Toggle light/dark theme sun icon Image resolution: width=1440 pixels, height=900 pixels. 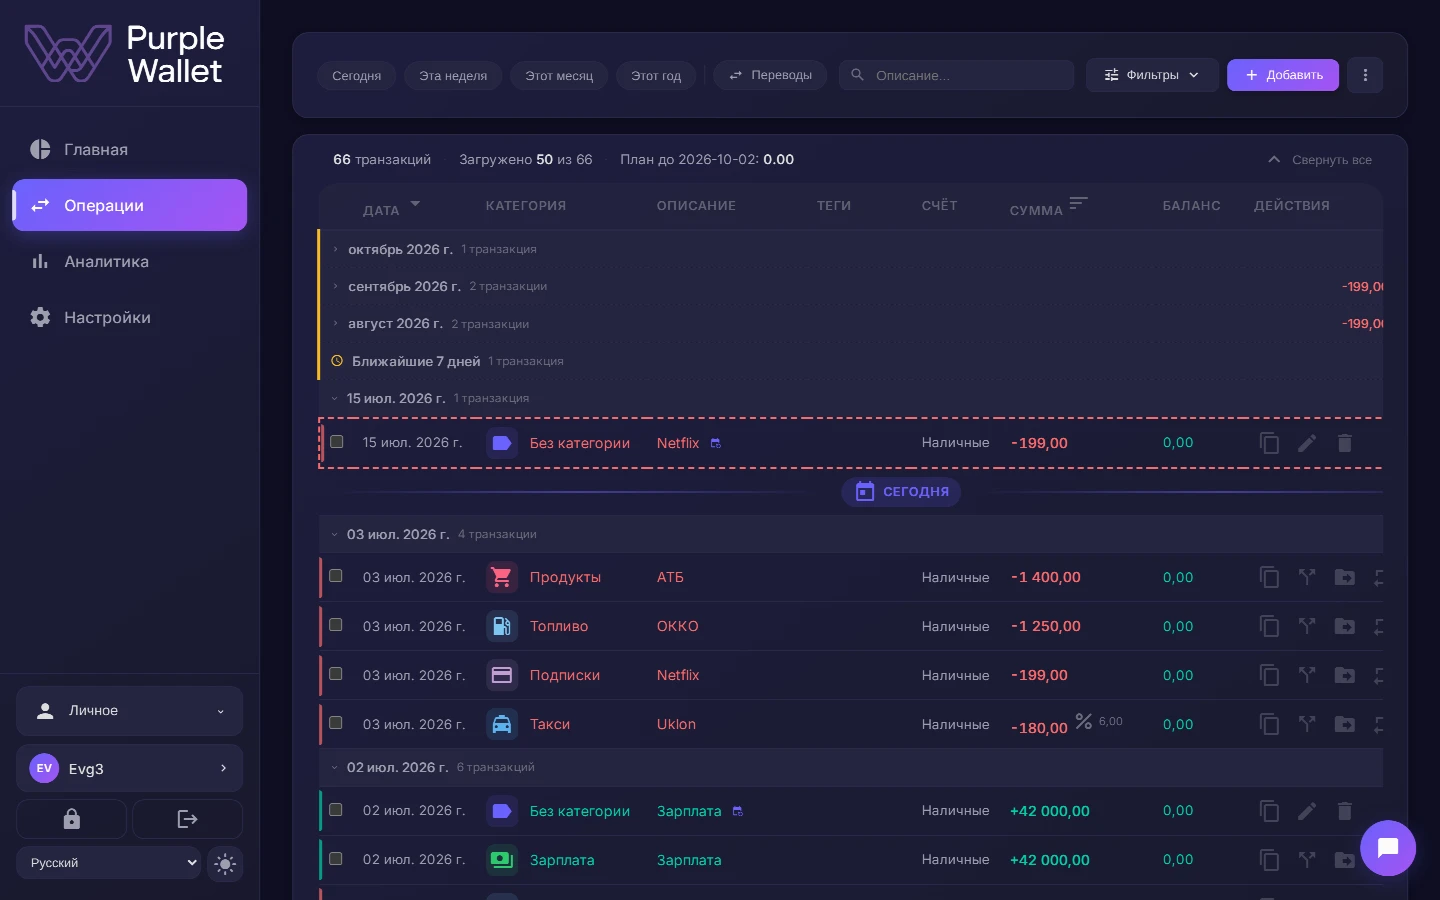(x=225, y=863)
